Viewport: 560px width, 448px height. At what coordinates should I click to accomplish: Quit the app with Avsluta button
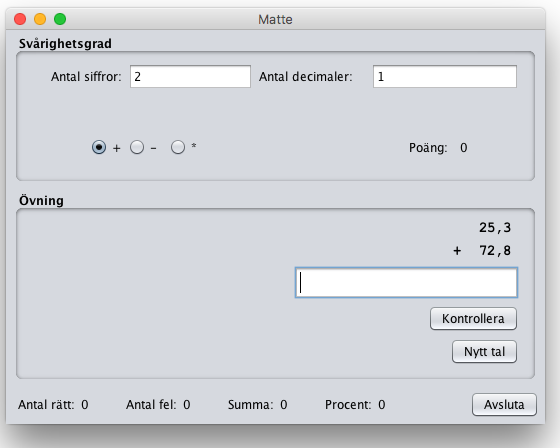[504, 404]
